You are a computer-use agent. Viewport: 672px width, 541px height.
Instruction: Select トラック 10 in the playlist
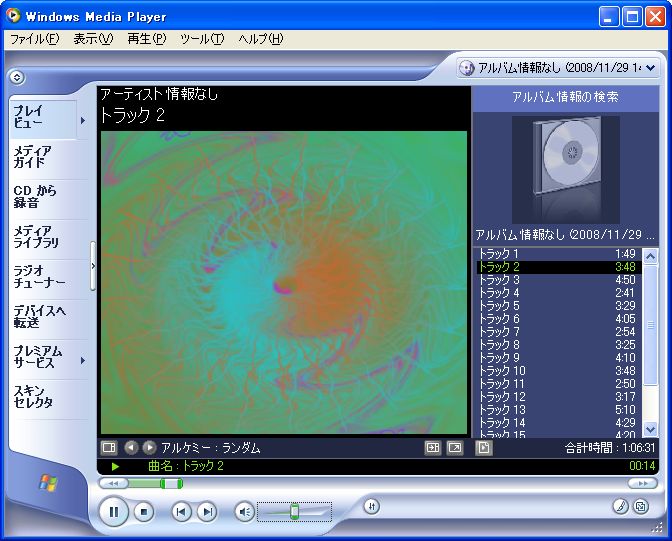tap(559, 371)
